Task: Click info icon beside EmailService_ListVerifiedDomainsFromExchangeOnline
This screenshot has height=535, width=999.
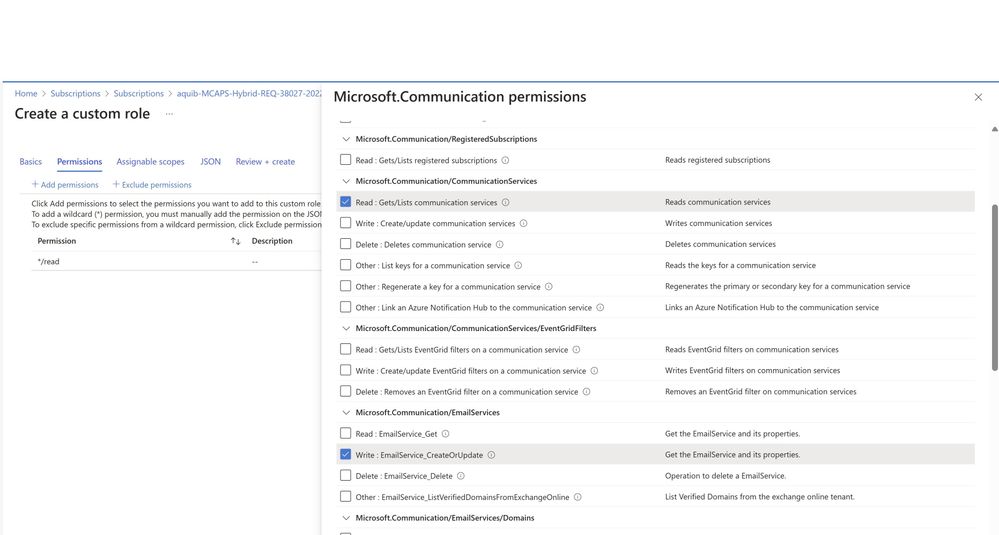Action: click(x=577, y=497)
